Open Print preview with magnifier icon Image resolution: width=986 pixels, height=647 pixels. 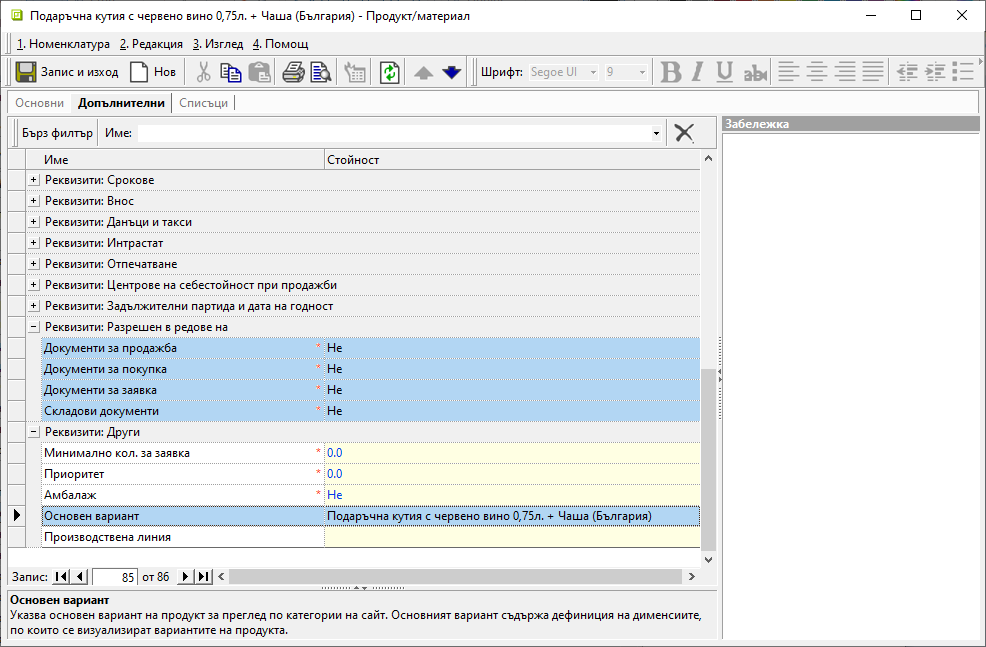(320, 72)
